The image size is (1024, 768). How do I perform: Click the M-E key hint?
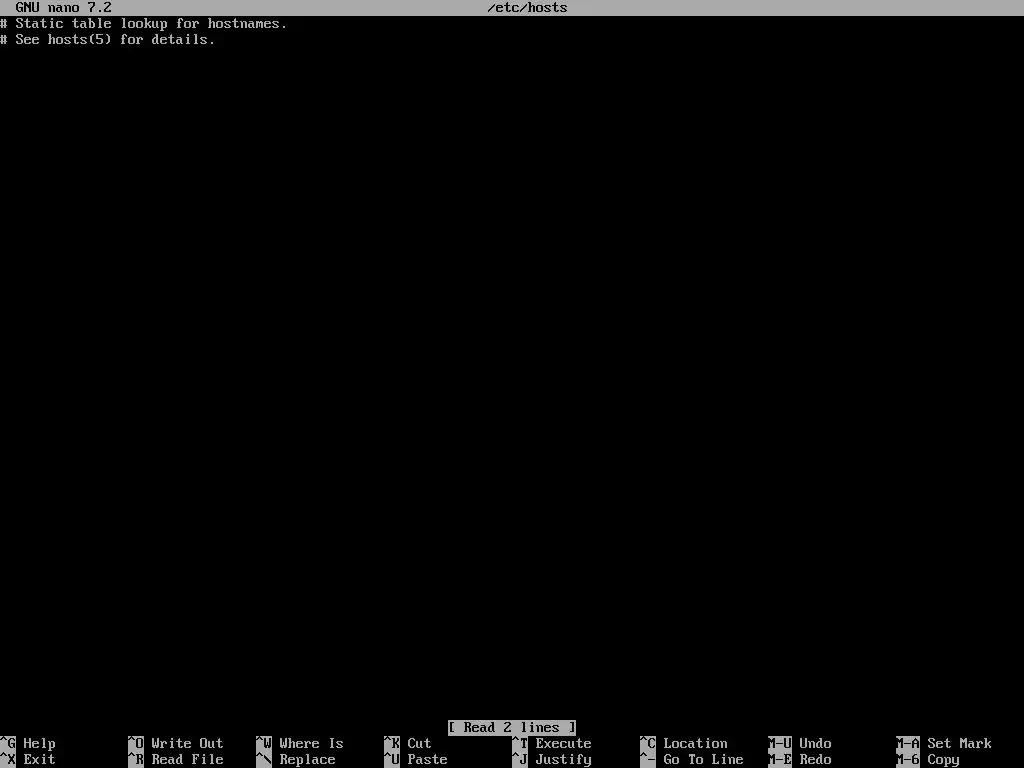click(780, 760)
